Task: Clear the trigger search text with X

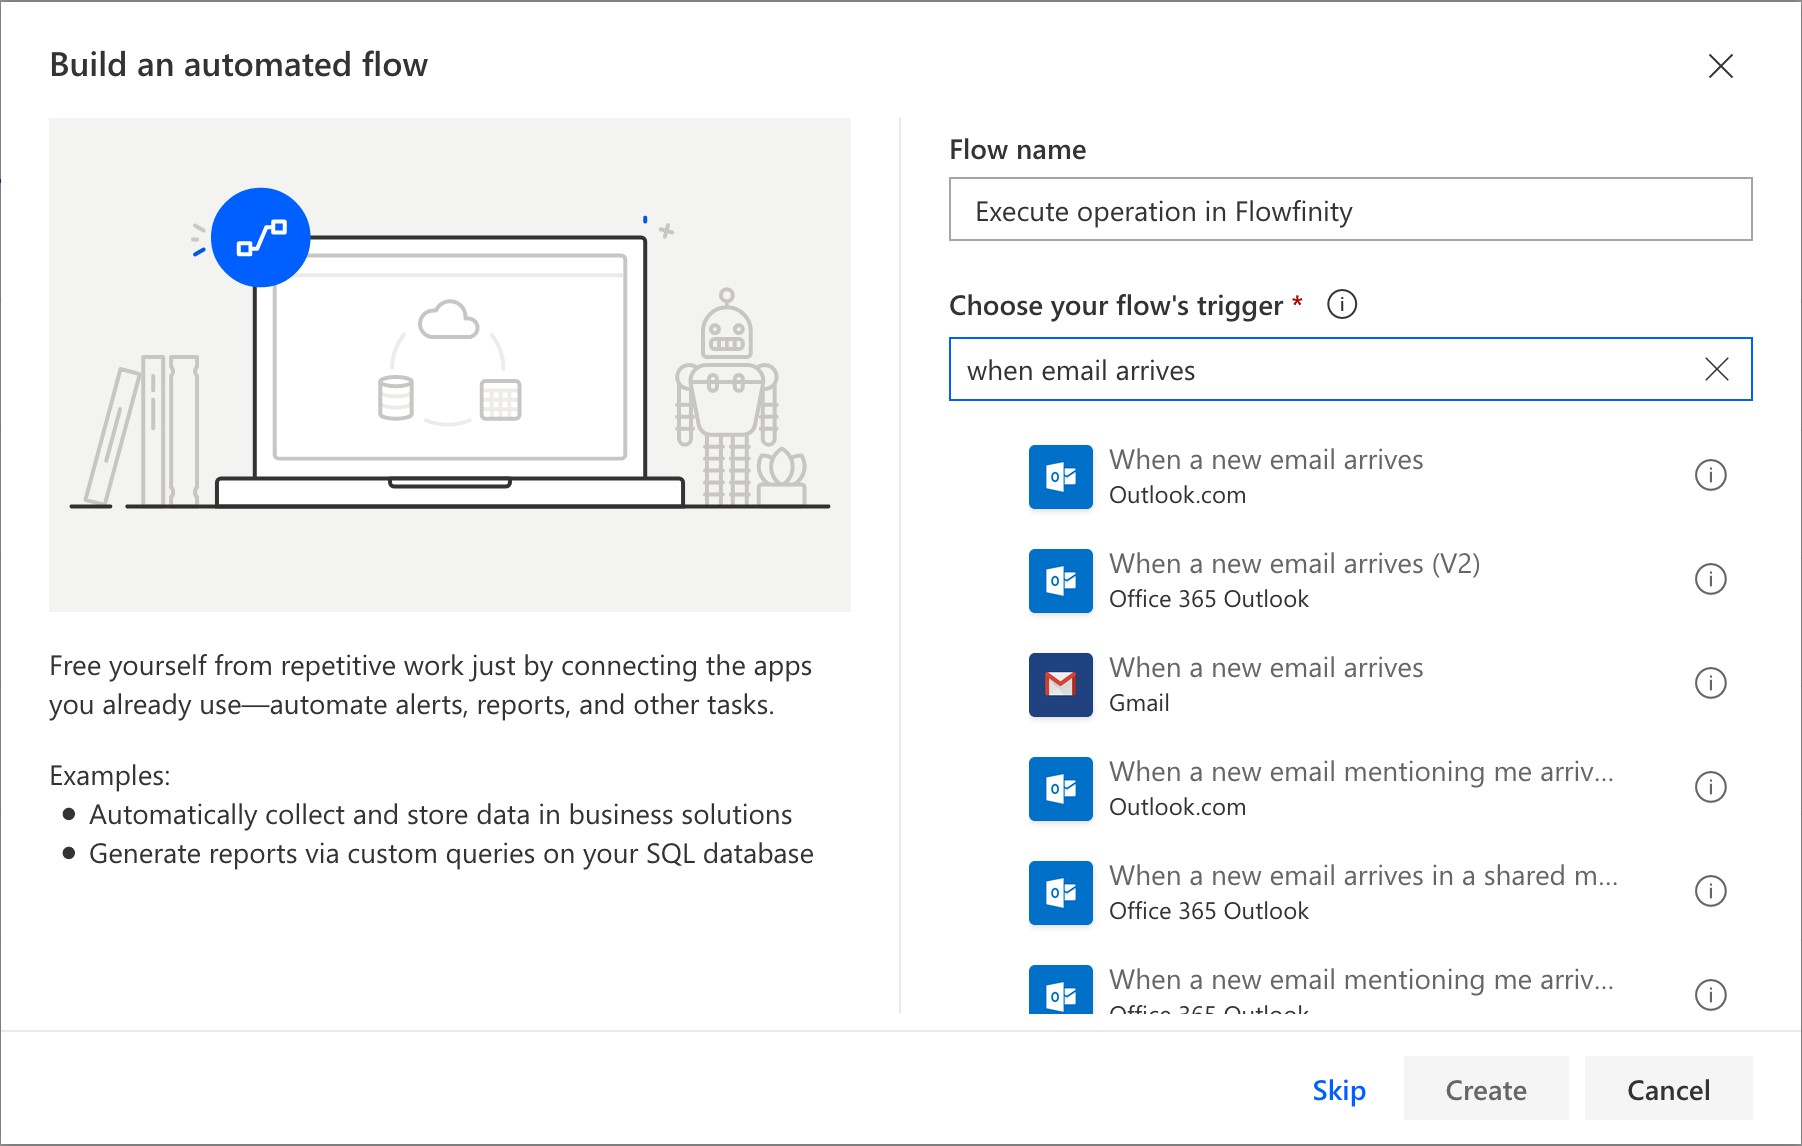Action: tap(1716, 369)
